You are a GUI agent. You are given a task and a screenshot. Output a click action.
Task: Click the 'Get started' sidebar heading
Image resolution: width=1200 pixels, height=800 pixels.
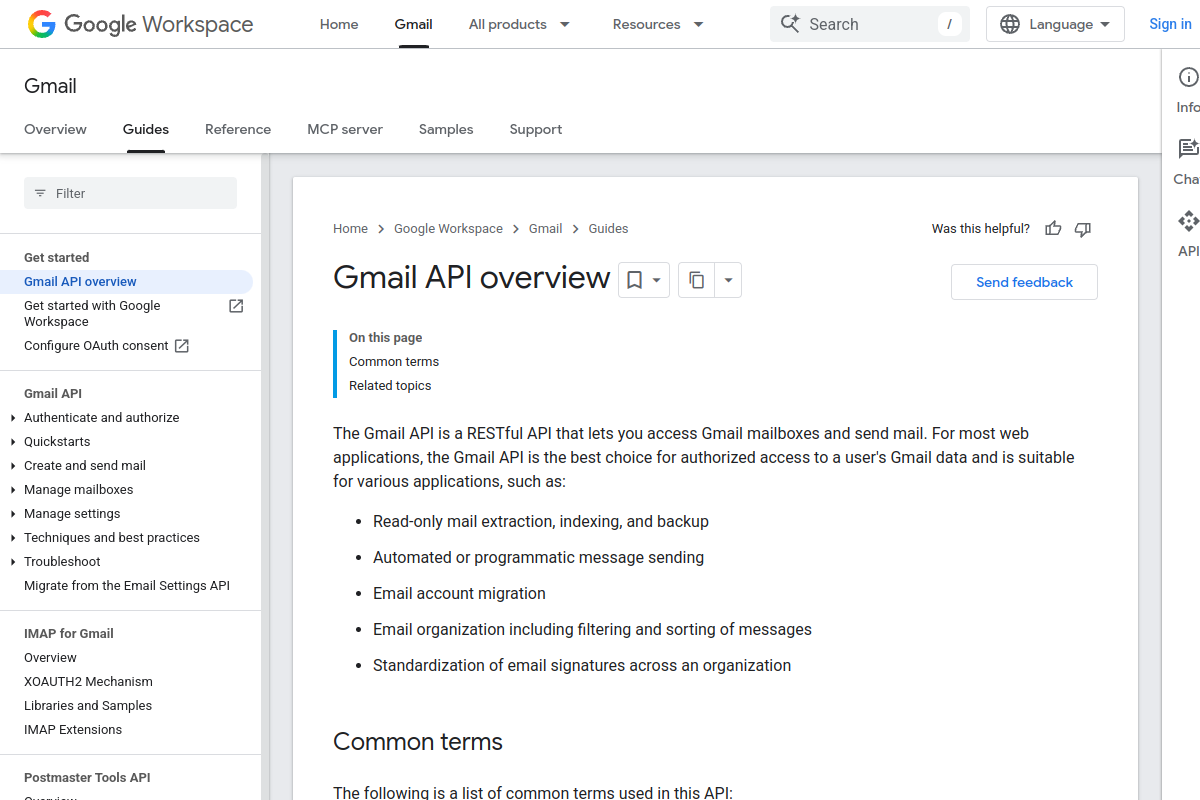56,258
